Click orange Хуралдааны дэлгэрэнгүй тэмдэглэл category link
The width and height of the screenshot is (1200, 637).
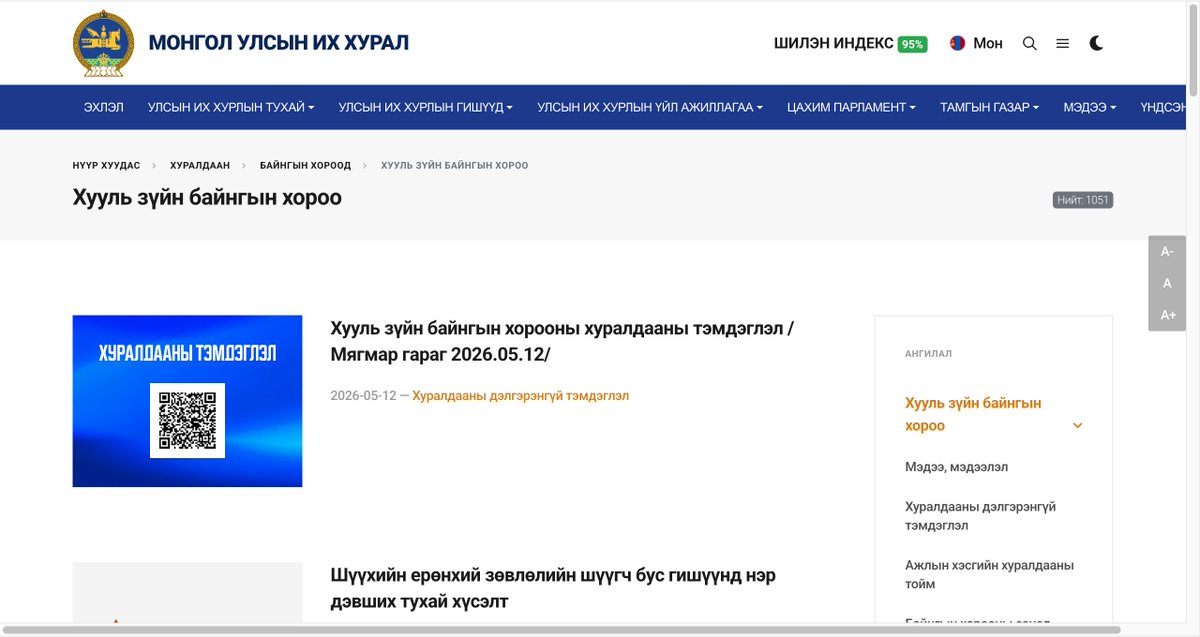point(520,396)
